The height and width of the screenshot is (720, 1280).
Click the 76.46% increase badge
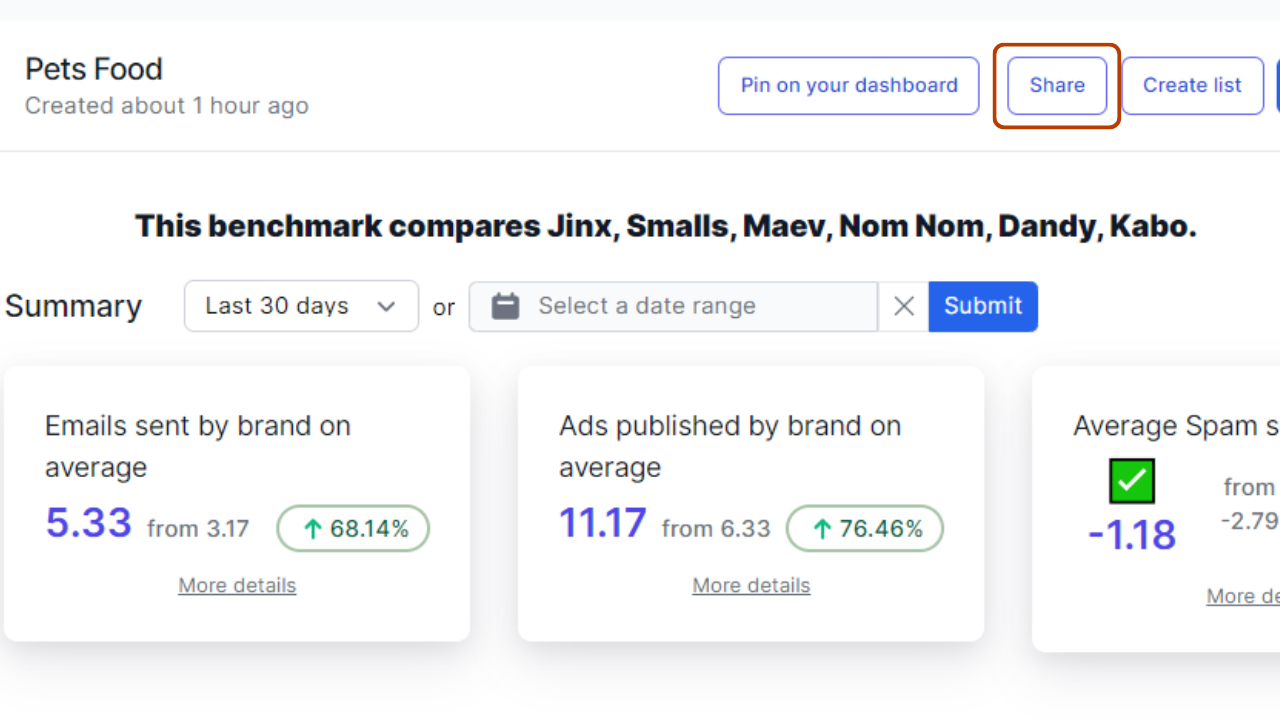tap(865, 529)
